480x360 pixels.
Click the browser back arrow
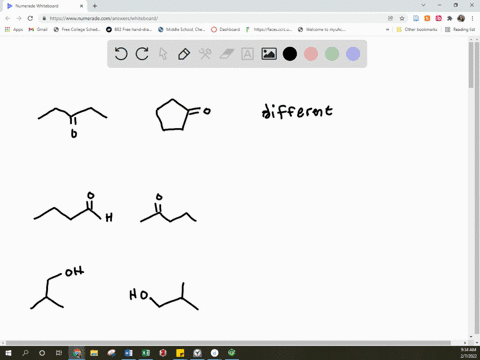8,18
